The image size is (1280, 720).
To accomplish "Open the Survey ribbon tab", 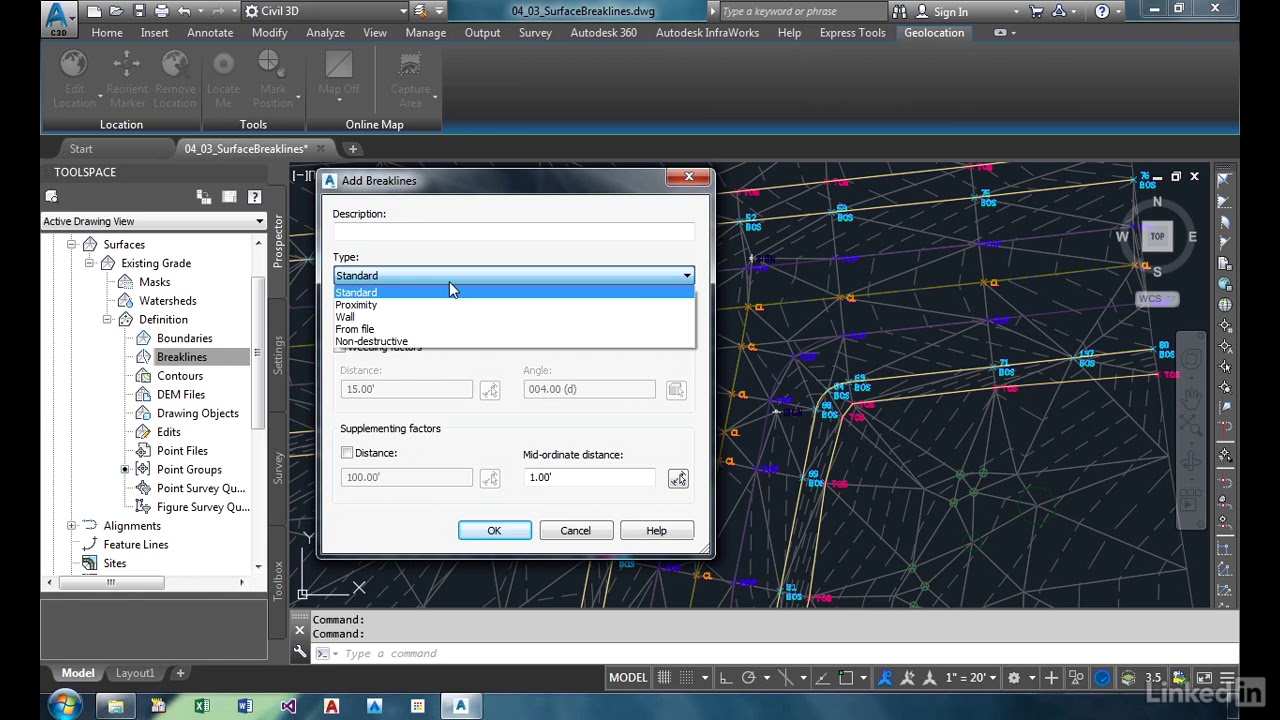I will click(x=535, y=33).
